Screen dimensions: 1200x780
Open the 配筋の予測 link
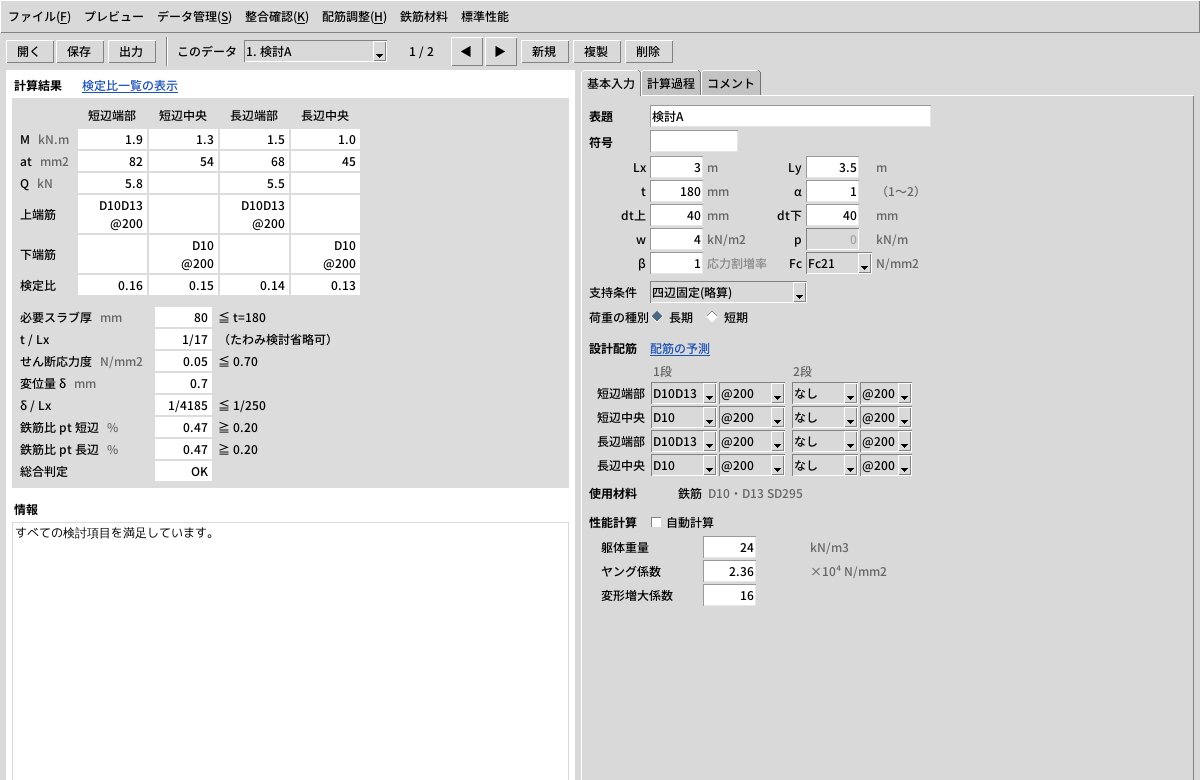(x=680, y=348)
